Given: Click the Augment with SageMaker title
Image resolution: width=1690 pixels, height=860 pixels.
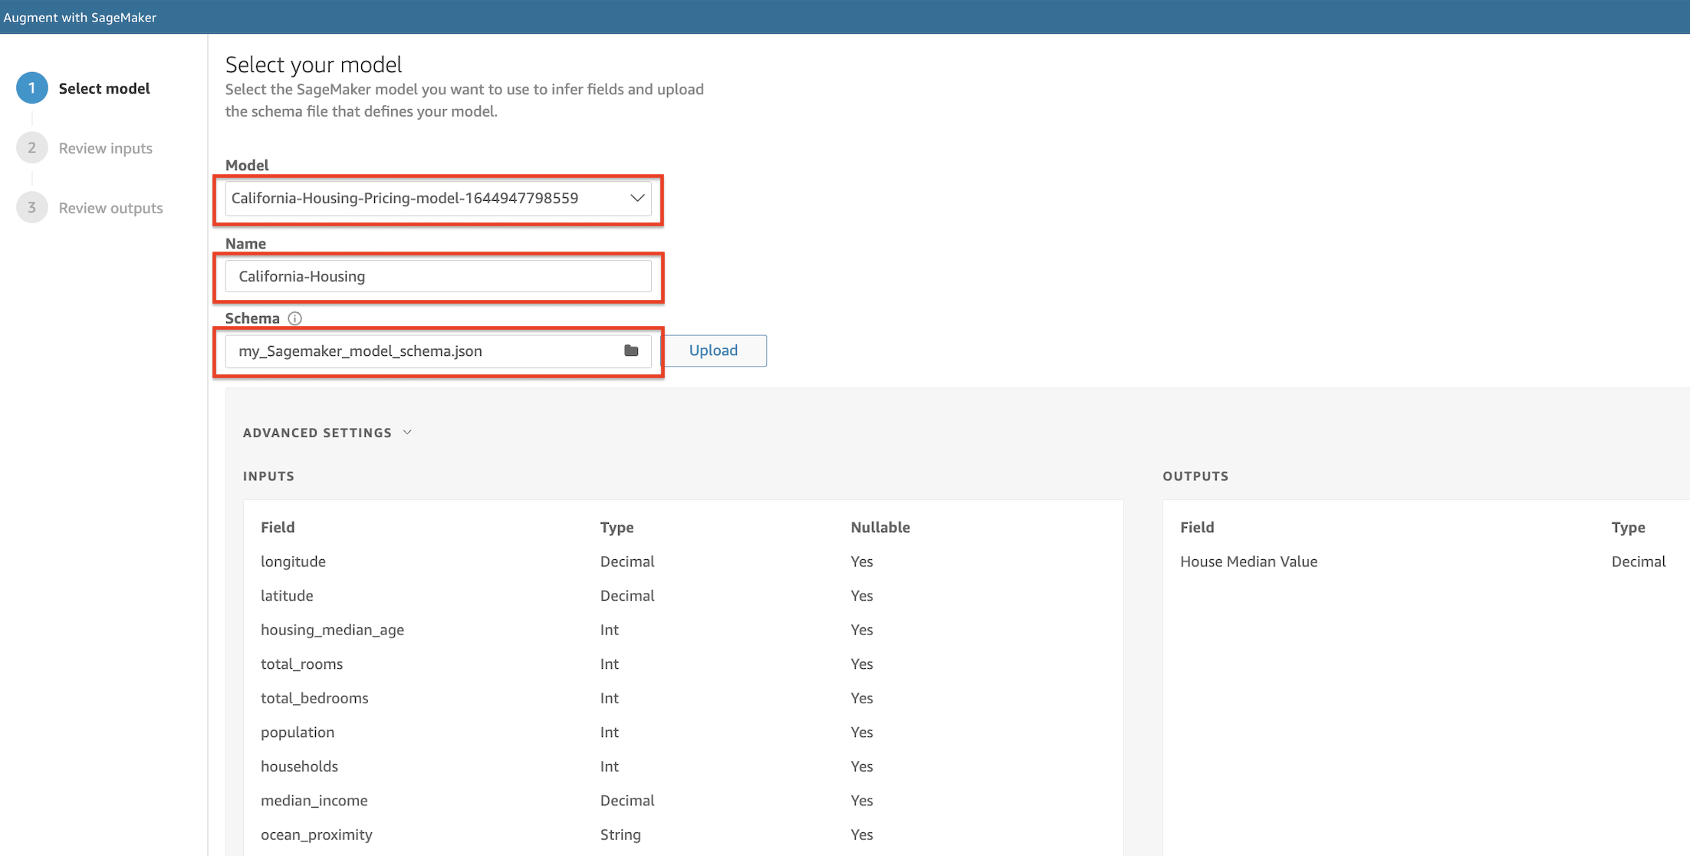Looking at the screenshot, I should tap(80, 17).
